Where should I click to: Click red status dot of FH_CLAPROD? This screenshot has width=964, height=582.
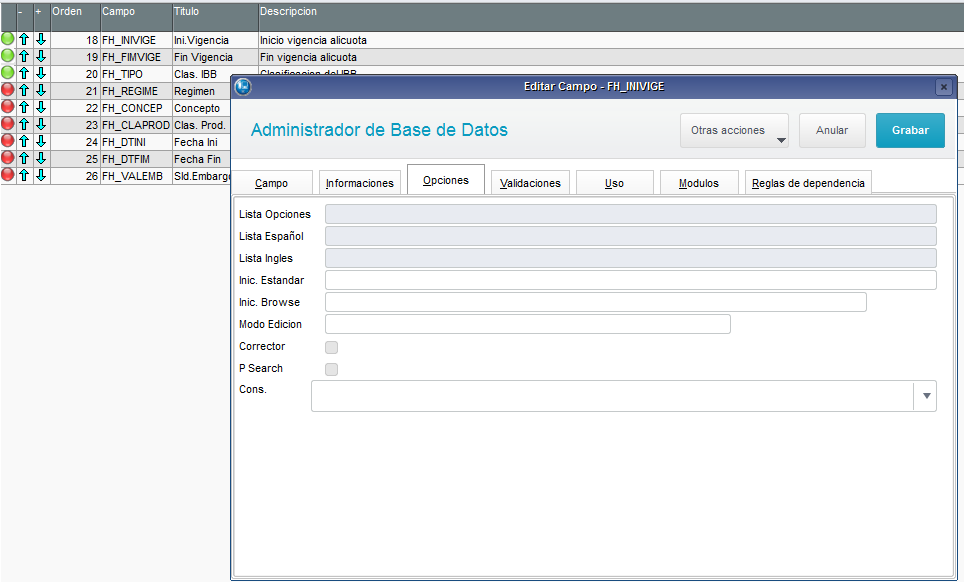[x=7, y=124]
